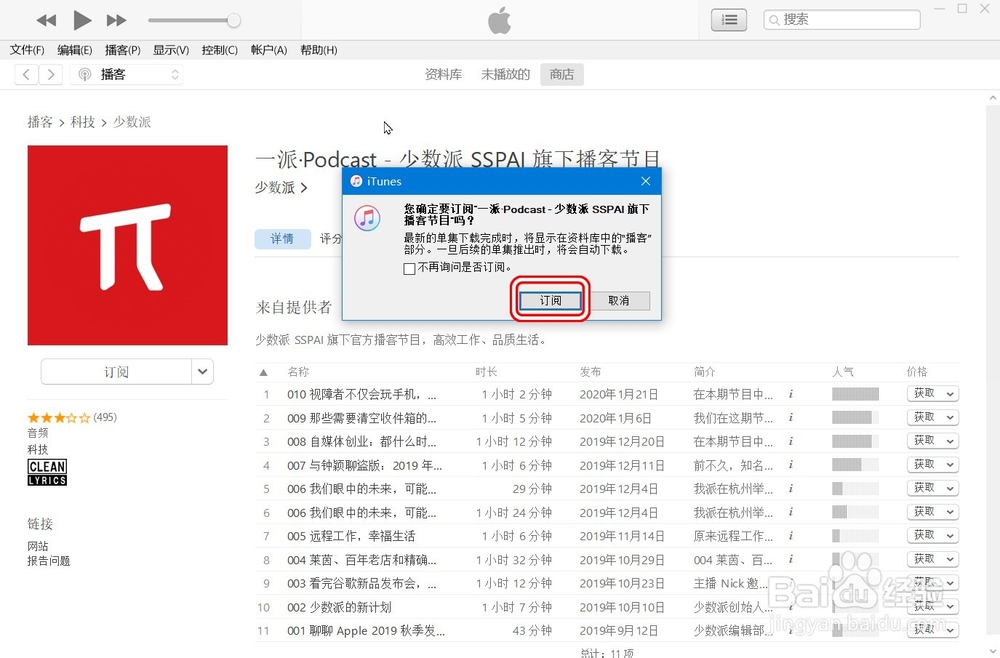Image resolution: width=1000 pixels, height=658 pixels.
Task: Open the 网站 link
Action: point(38,546)
